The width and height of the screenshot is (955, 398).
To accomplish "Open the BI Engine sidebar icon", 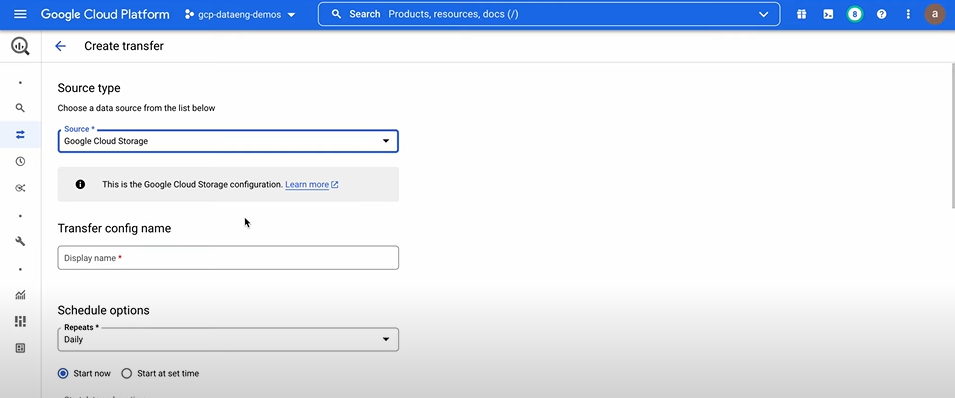I will tap(20, 348).
